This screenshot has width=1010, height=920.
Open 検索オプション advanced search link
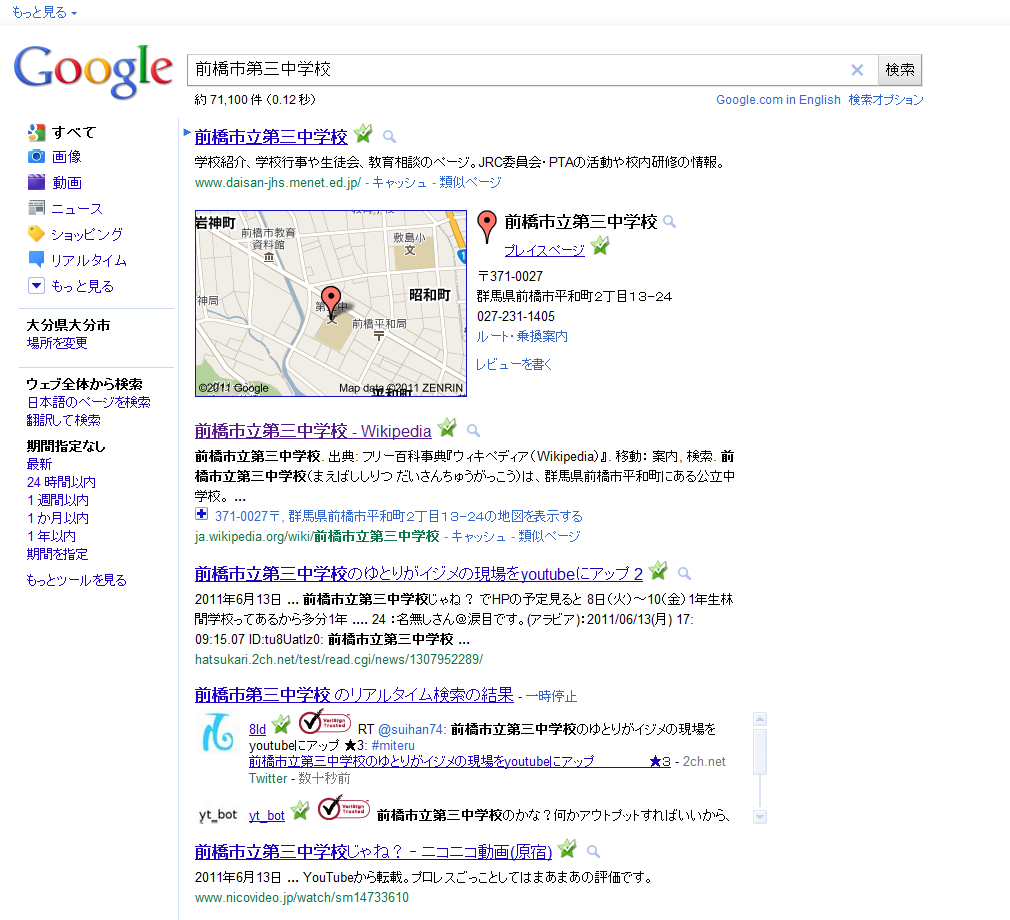point(886,100)
